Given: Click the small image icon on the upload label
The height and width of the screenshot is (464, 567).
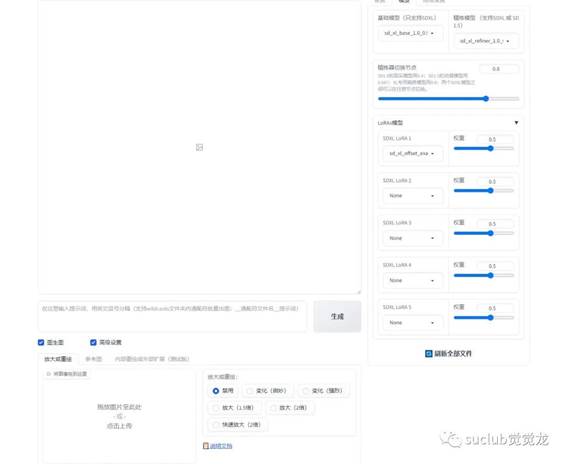Looking at the screenshot, I should point(48,374).
